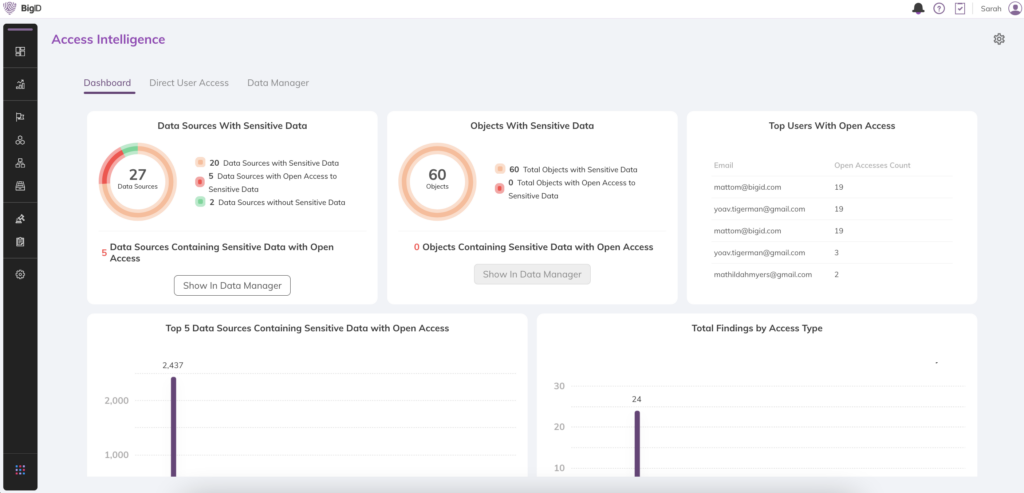Viewport: 1024px width, 493px height.
Task: Select yoav.tigerman@gmail.com row with count 19
Action: pyautogui.click(x=832, y=209)
